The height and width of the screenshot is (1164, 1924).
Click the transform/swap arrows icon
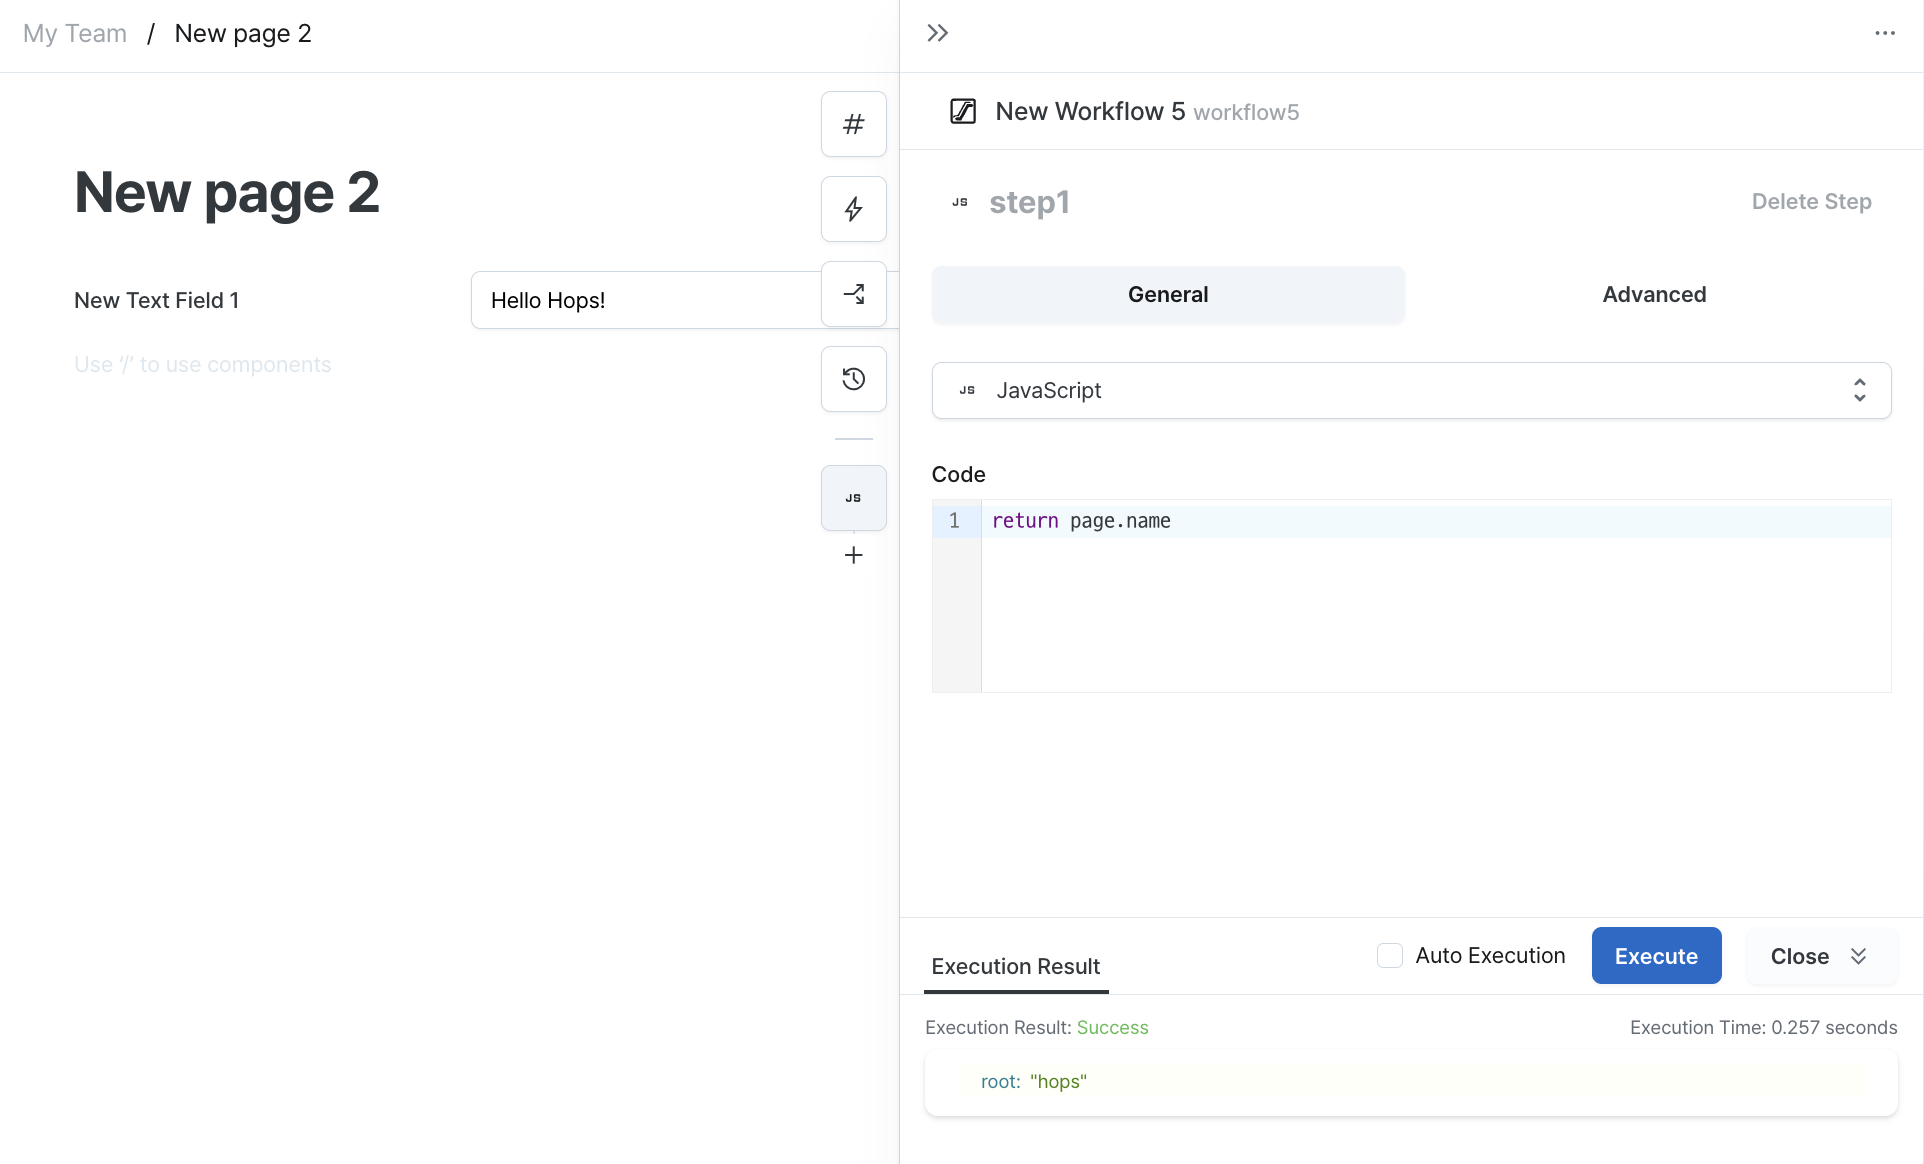853,293
